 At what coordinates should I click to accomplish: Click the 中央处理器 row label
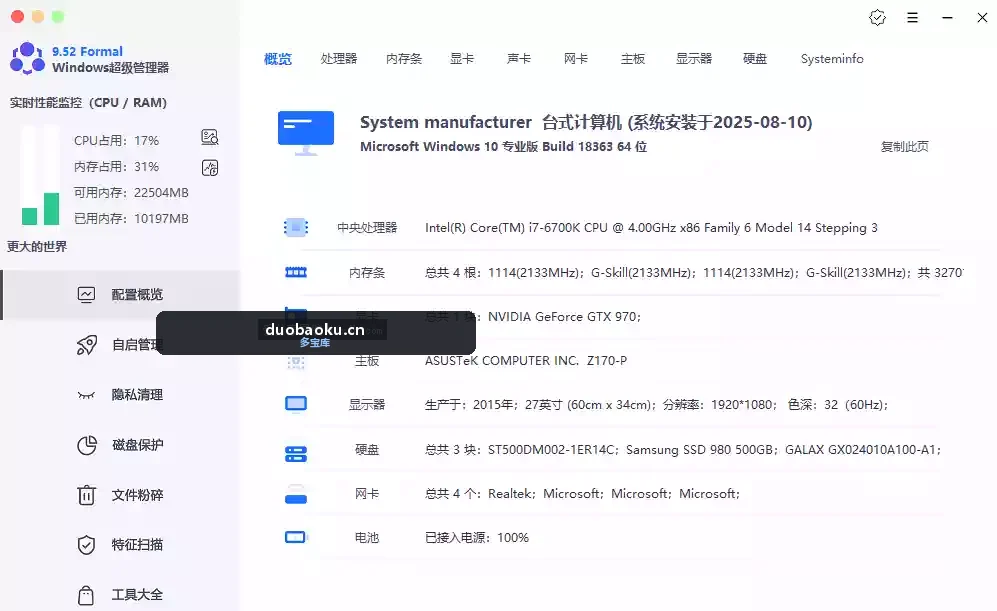tap(367, 228)
